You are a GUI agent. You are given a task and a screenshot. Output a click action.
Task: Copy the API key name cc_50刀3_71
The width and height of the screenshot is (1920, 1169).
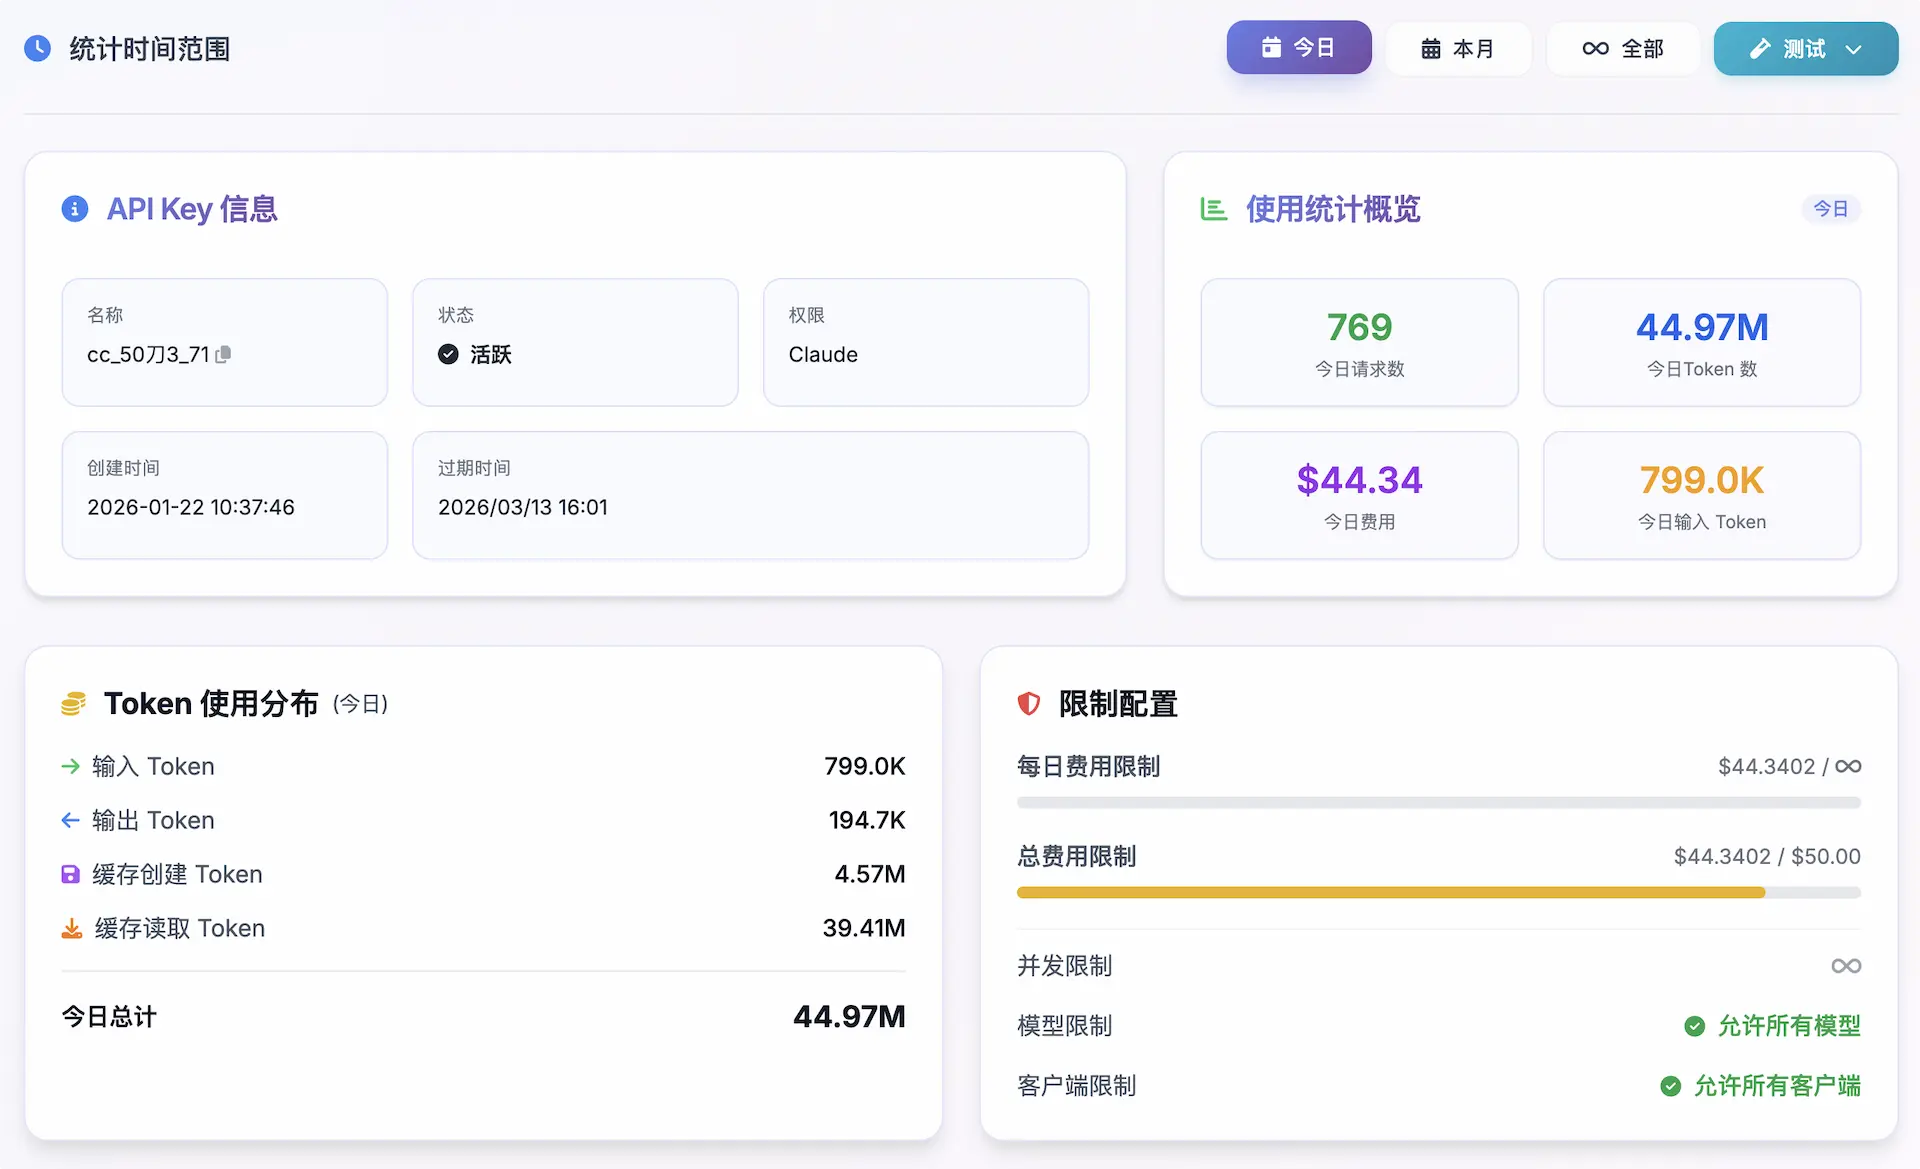pyautogui.click(x=223, y=354)
